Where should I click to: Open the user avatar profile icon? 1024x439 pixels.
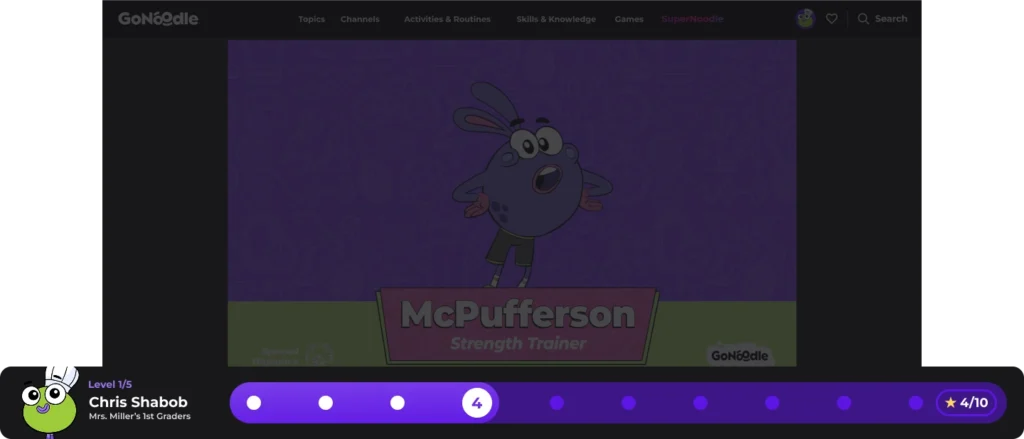(x=805, y=18)
